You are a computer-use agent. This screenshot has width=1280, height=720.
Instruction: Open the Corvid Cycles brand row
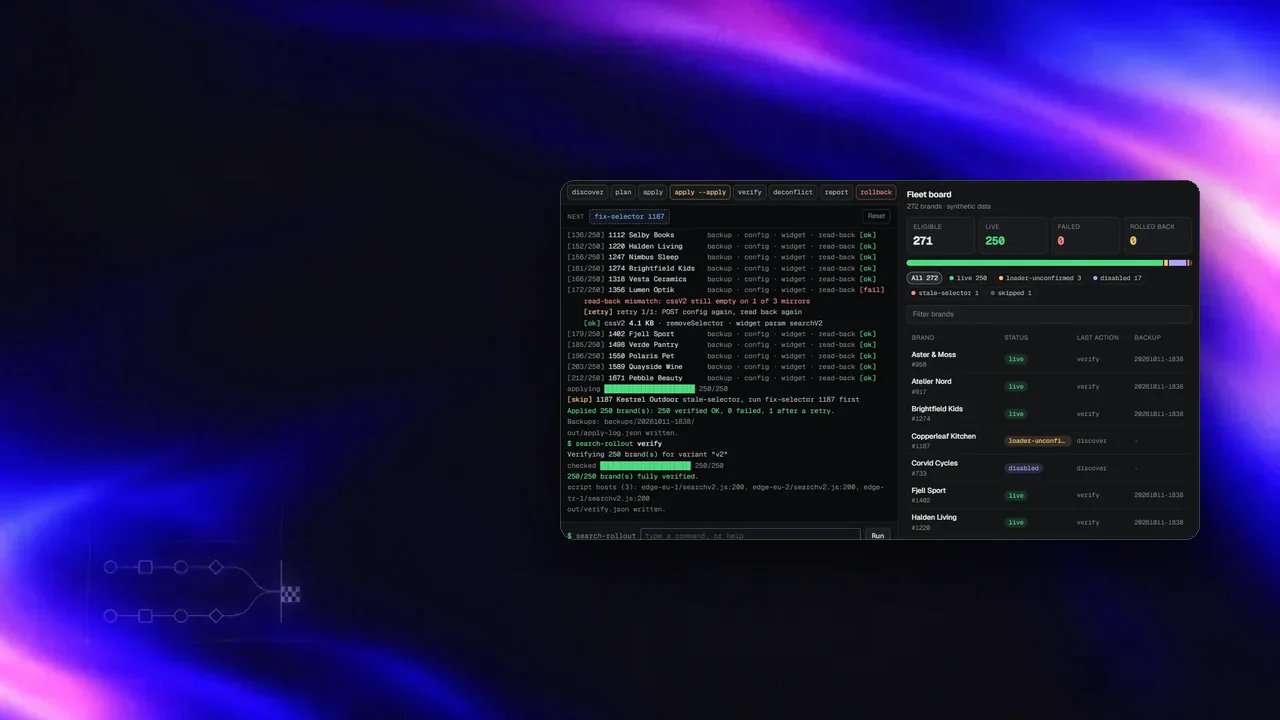coord(1049,468)
